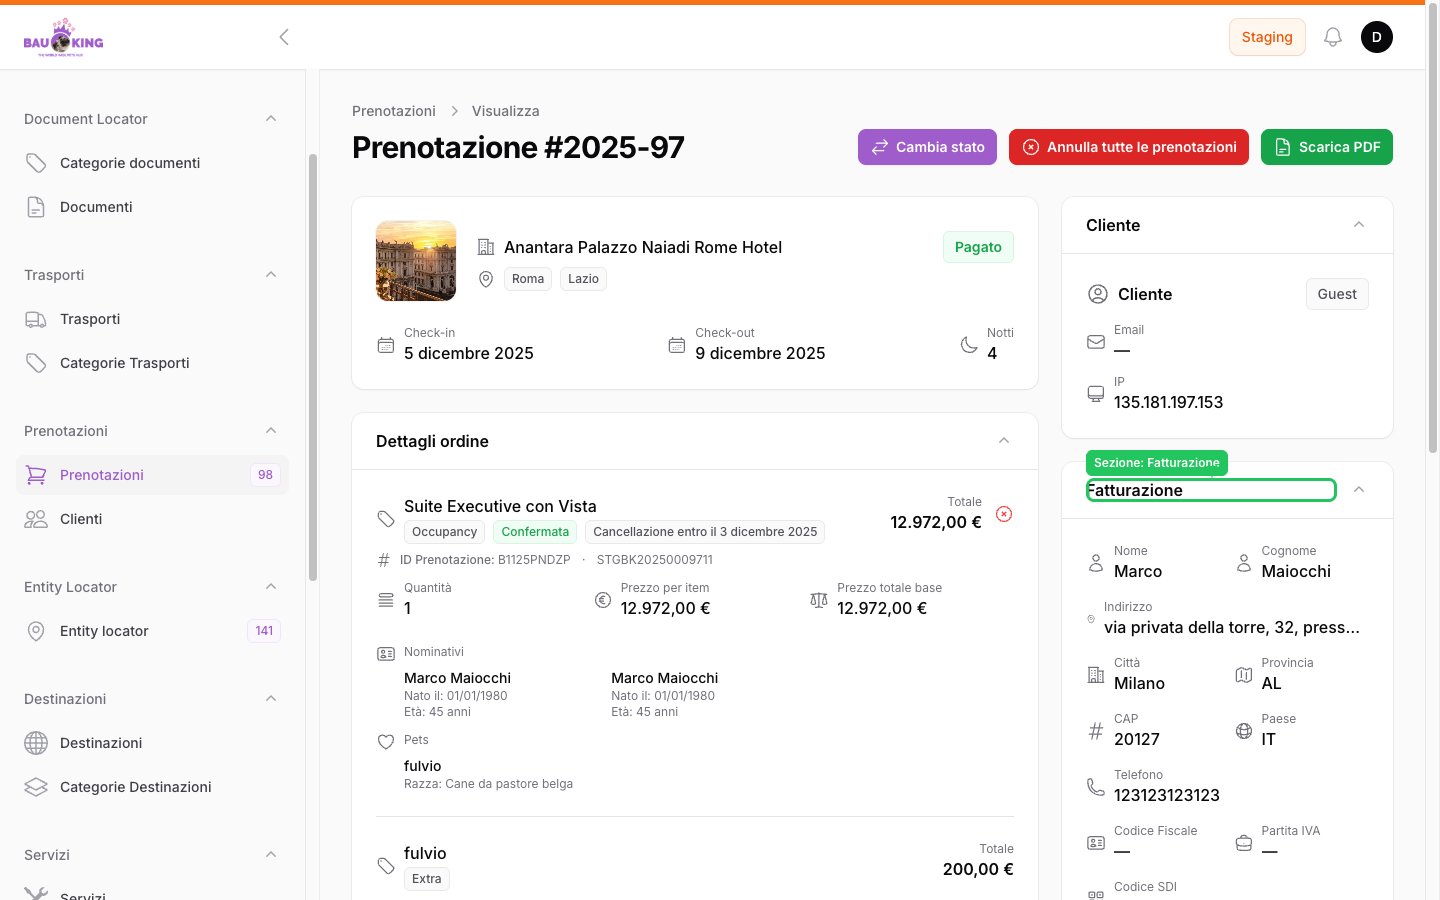Open Documenti in the sidebar
The height and width of the screenshot is (900, 1440).
click(152, 207)
